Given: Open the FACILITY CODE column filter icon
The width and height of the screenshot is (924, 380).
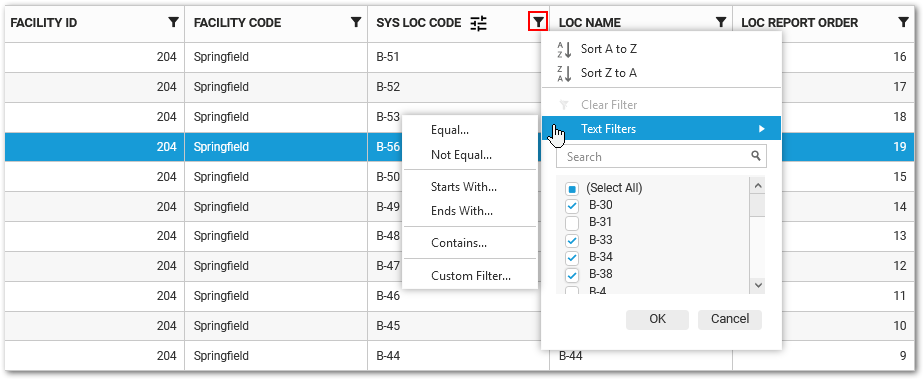Looking at the screenshot, I should pyautogui.click(x=355, y=22).
